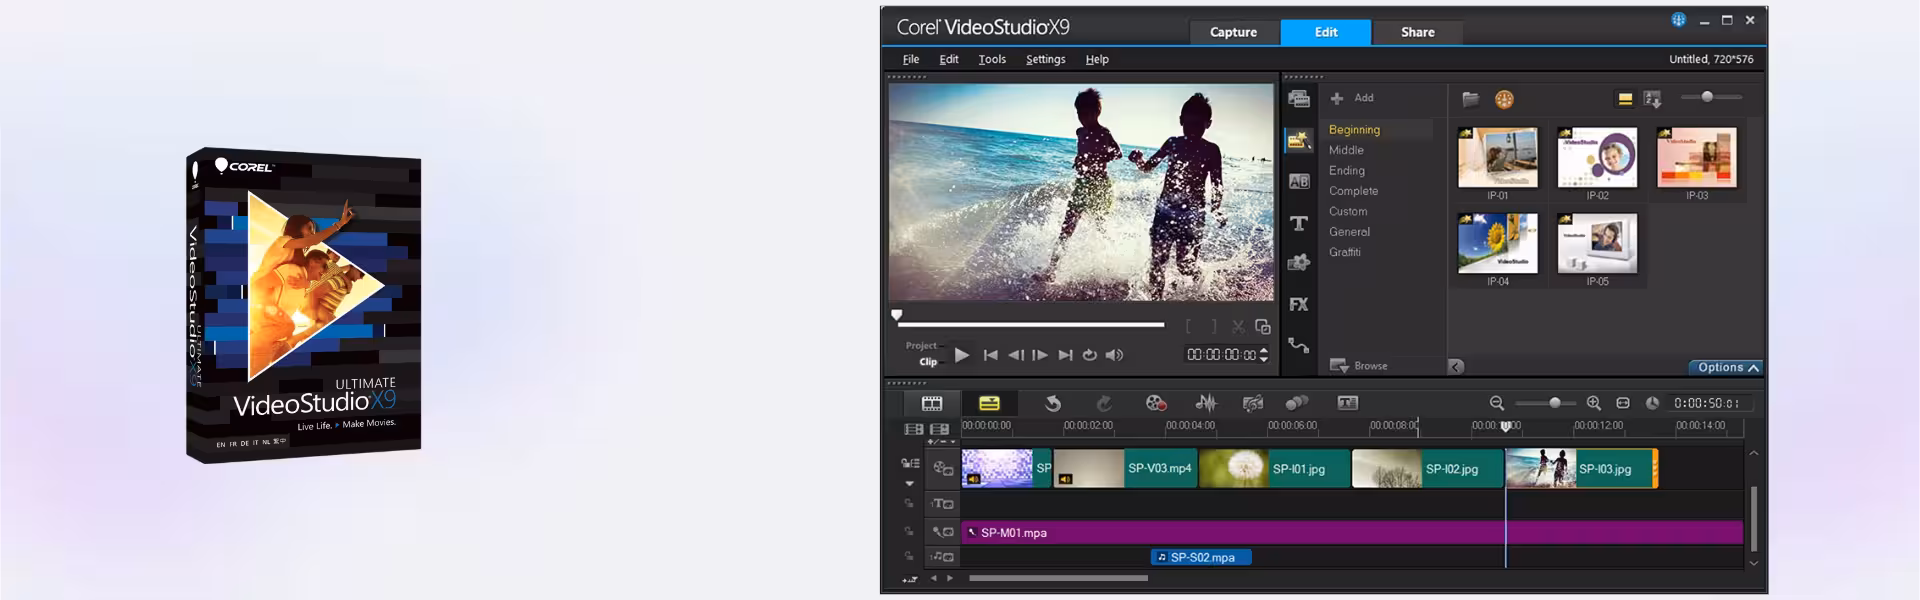Select the Instant Project library icon

point(1298,140)
